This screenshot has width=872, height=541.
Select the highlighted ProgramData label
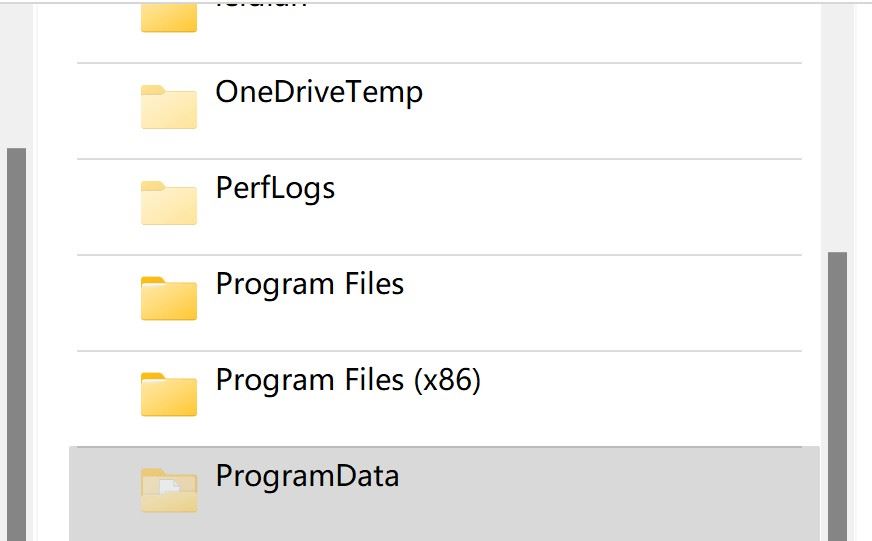tap(307, 476)
